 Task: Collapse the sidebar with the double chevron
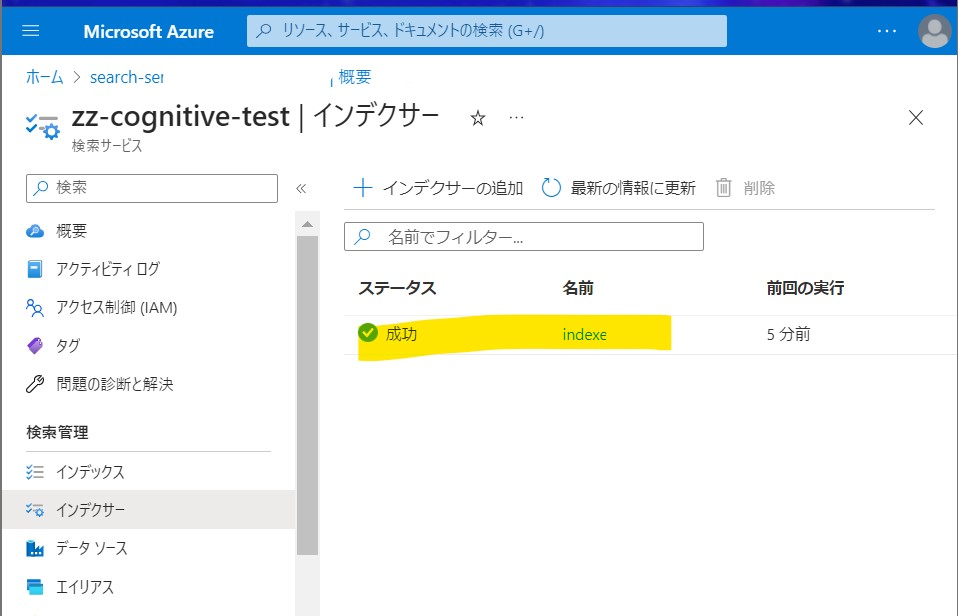(x=301, y=188)
